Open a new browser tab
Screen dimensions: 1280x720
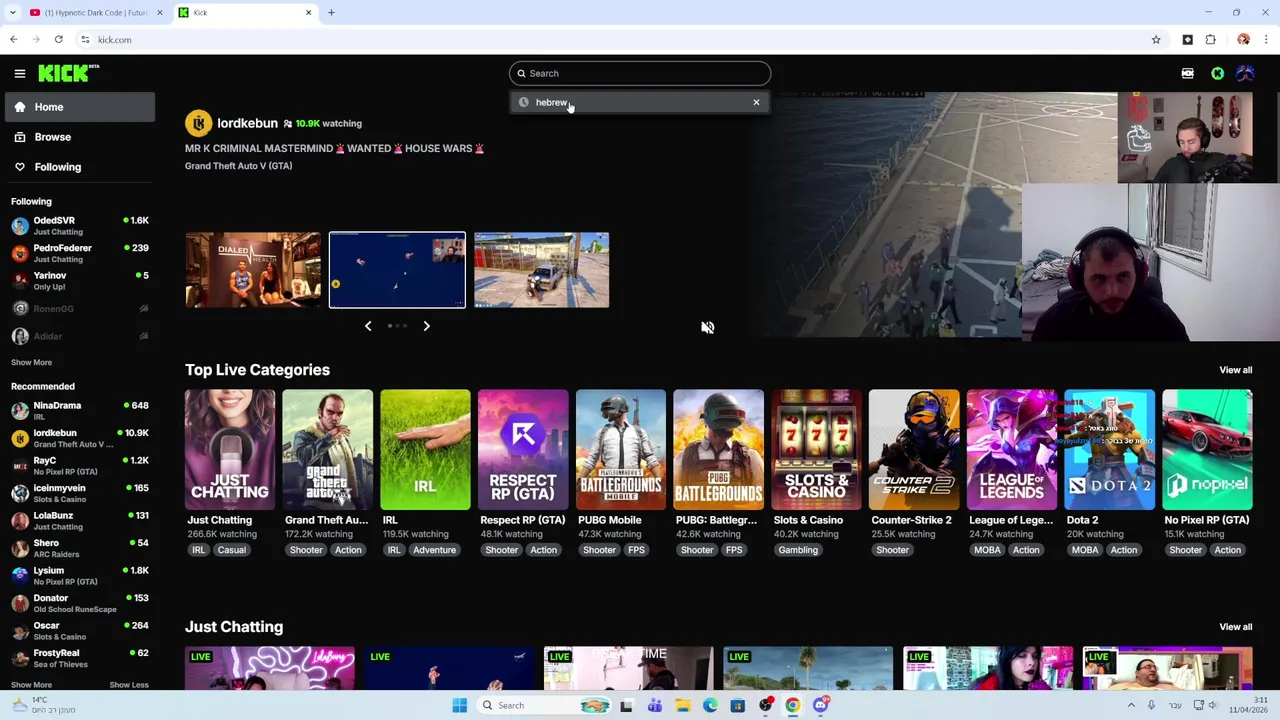point(331,13)
